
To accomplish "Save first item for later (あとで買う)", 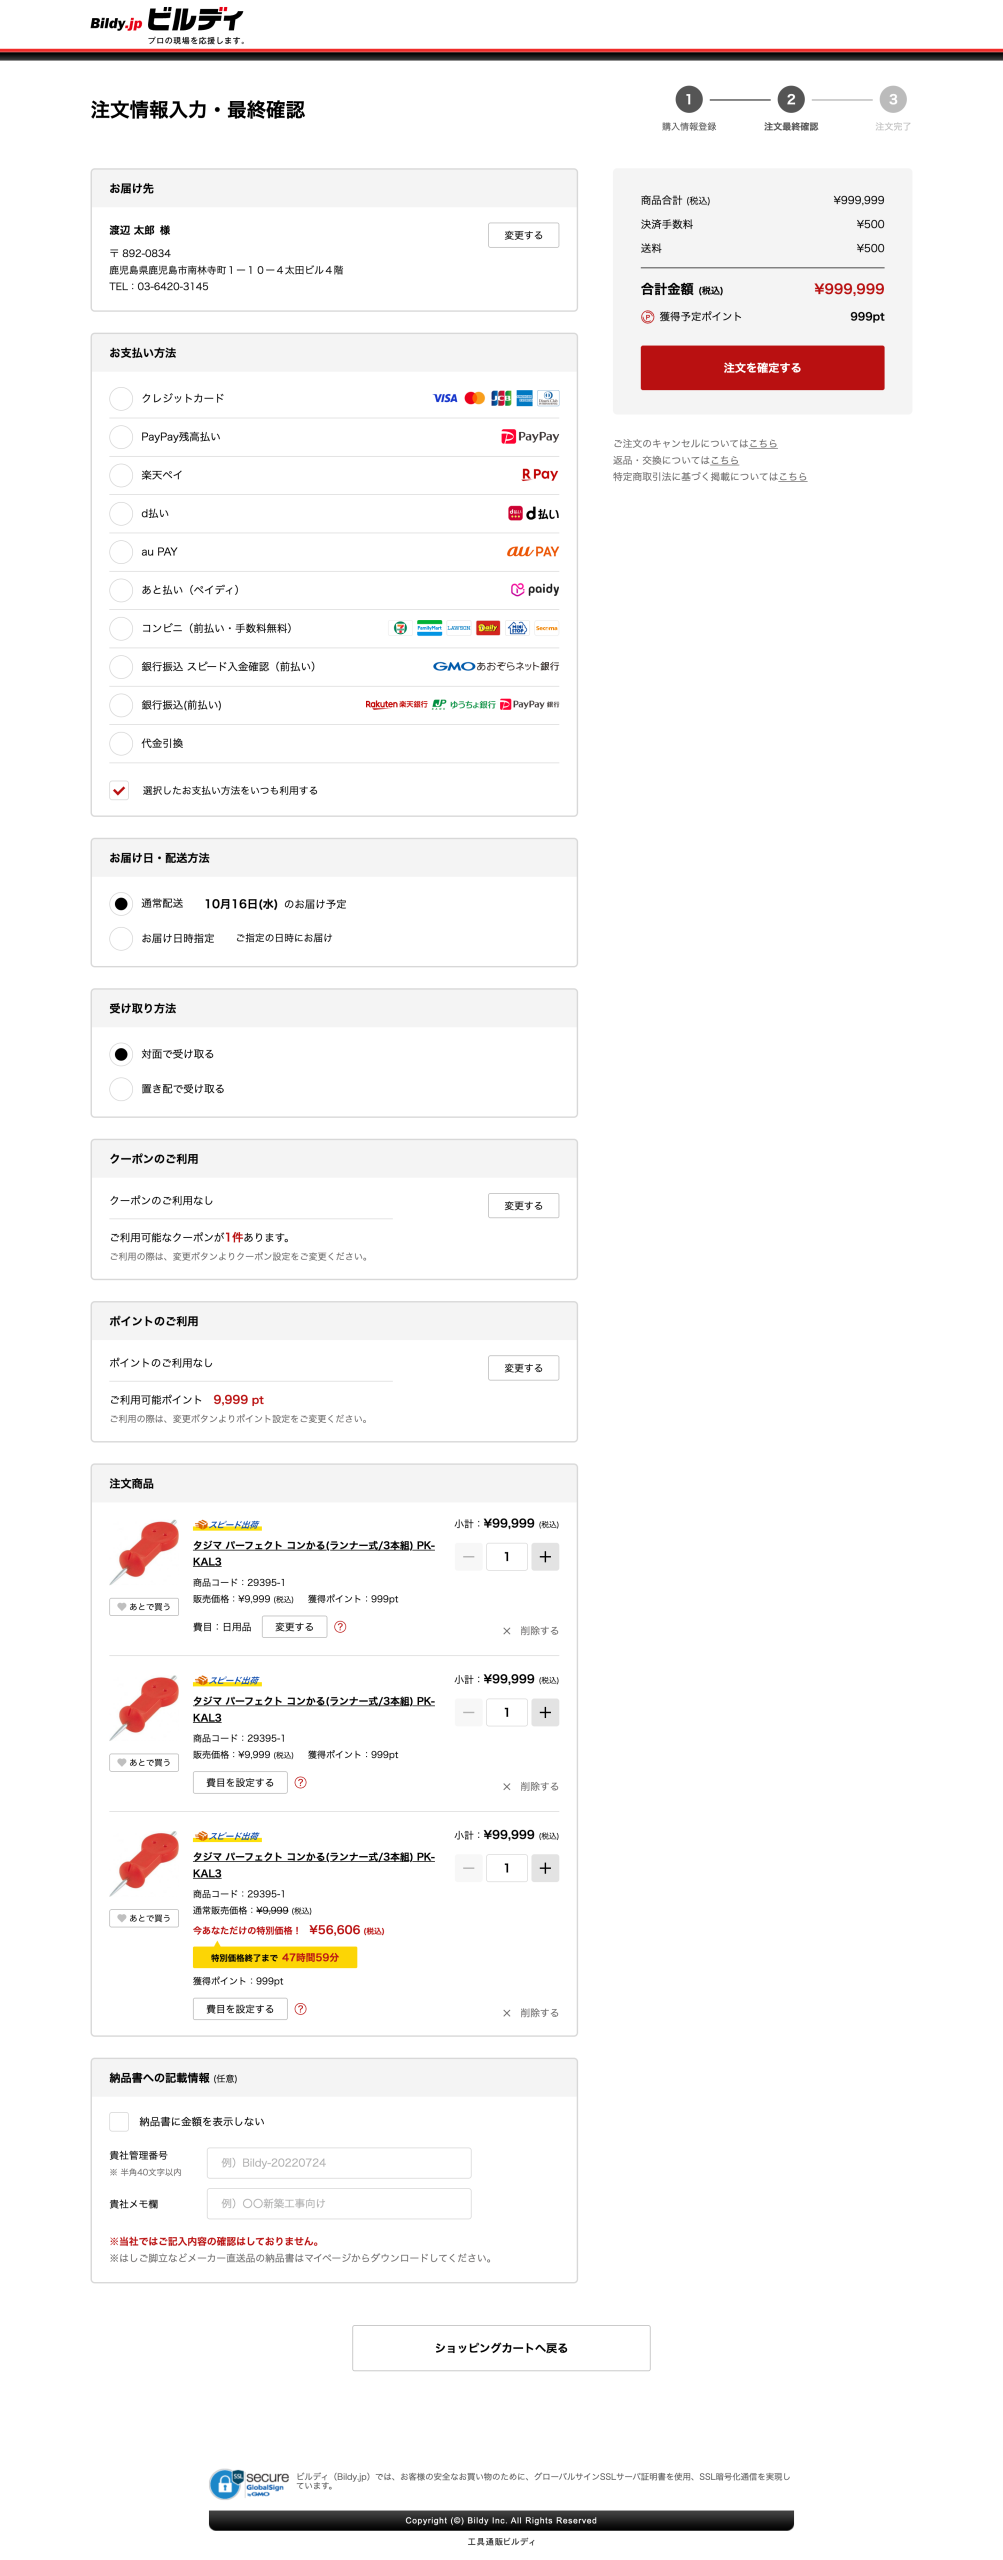I will click(144, 1607).
